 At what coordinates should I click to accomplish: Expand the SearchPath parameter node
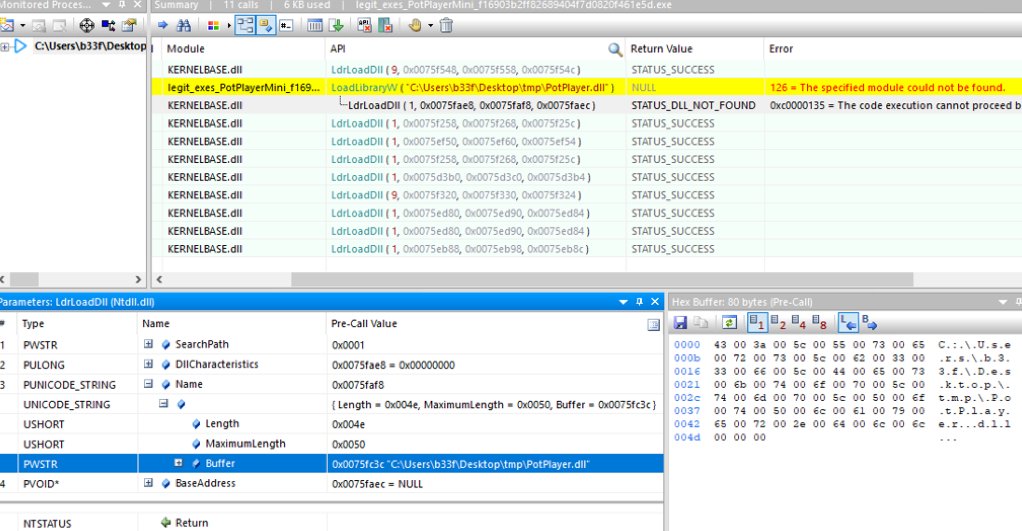click(149, 344)
